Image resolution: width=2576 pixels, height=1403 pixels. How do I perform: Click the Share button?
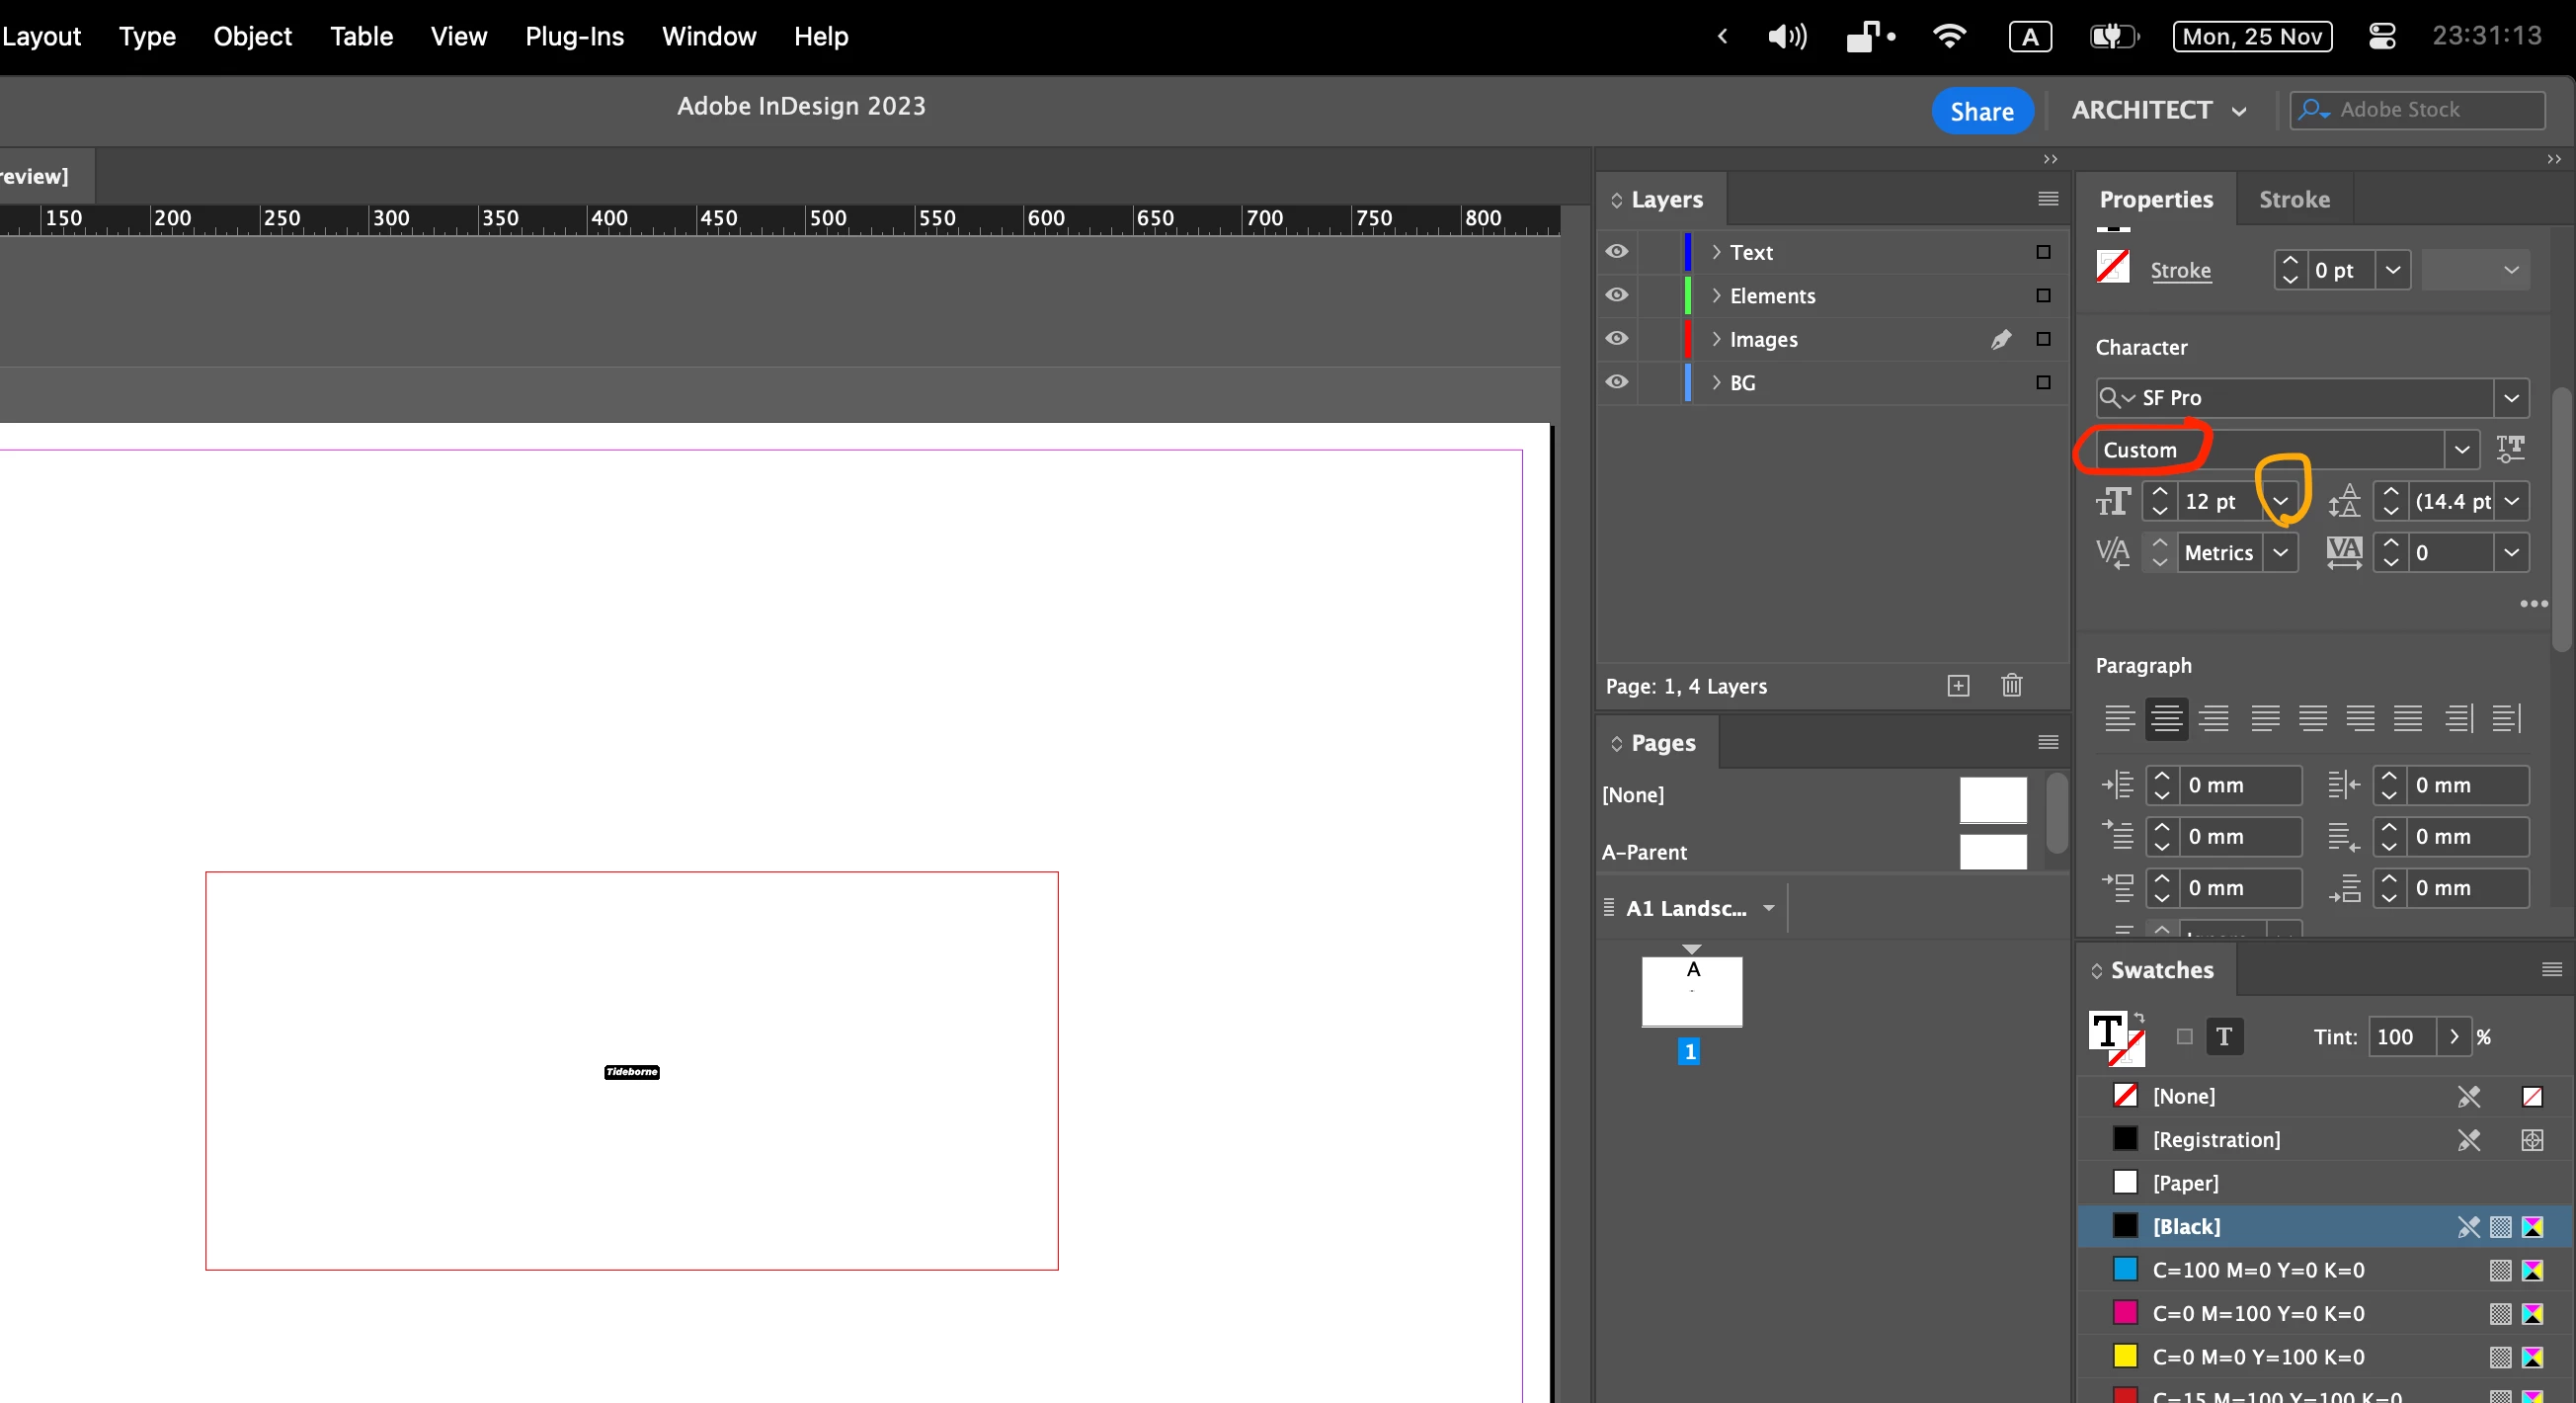[1981, 111]
